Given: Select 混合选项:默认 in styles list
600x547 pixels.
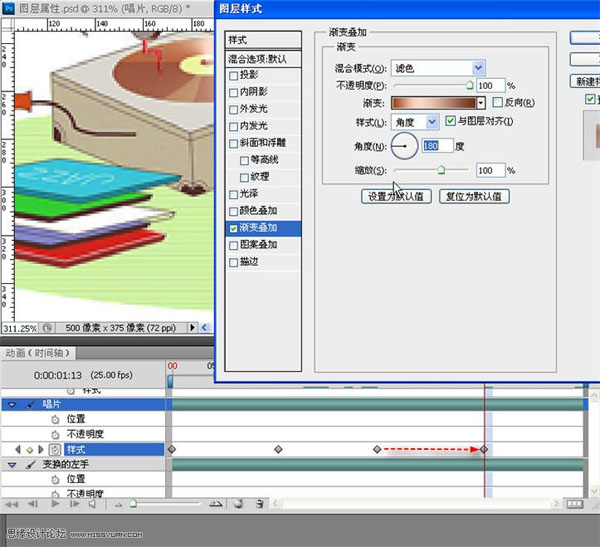Looking at the screenshot, I should point(264,58).
